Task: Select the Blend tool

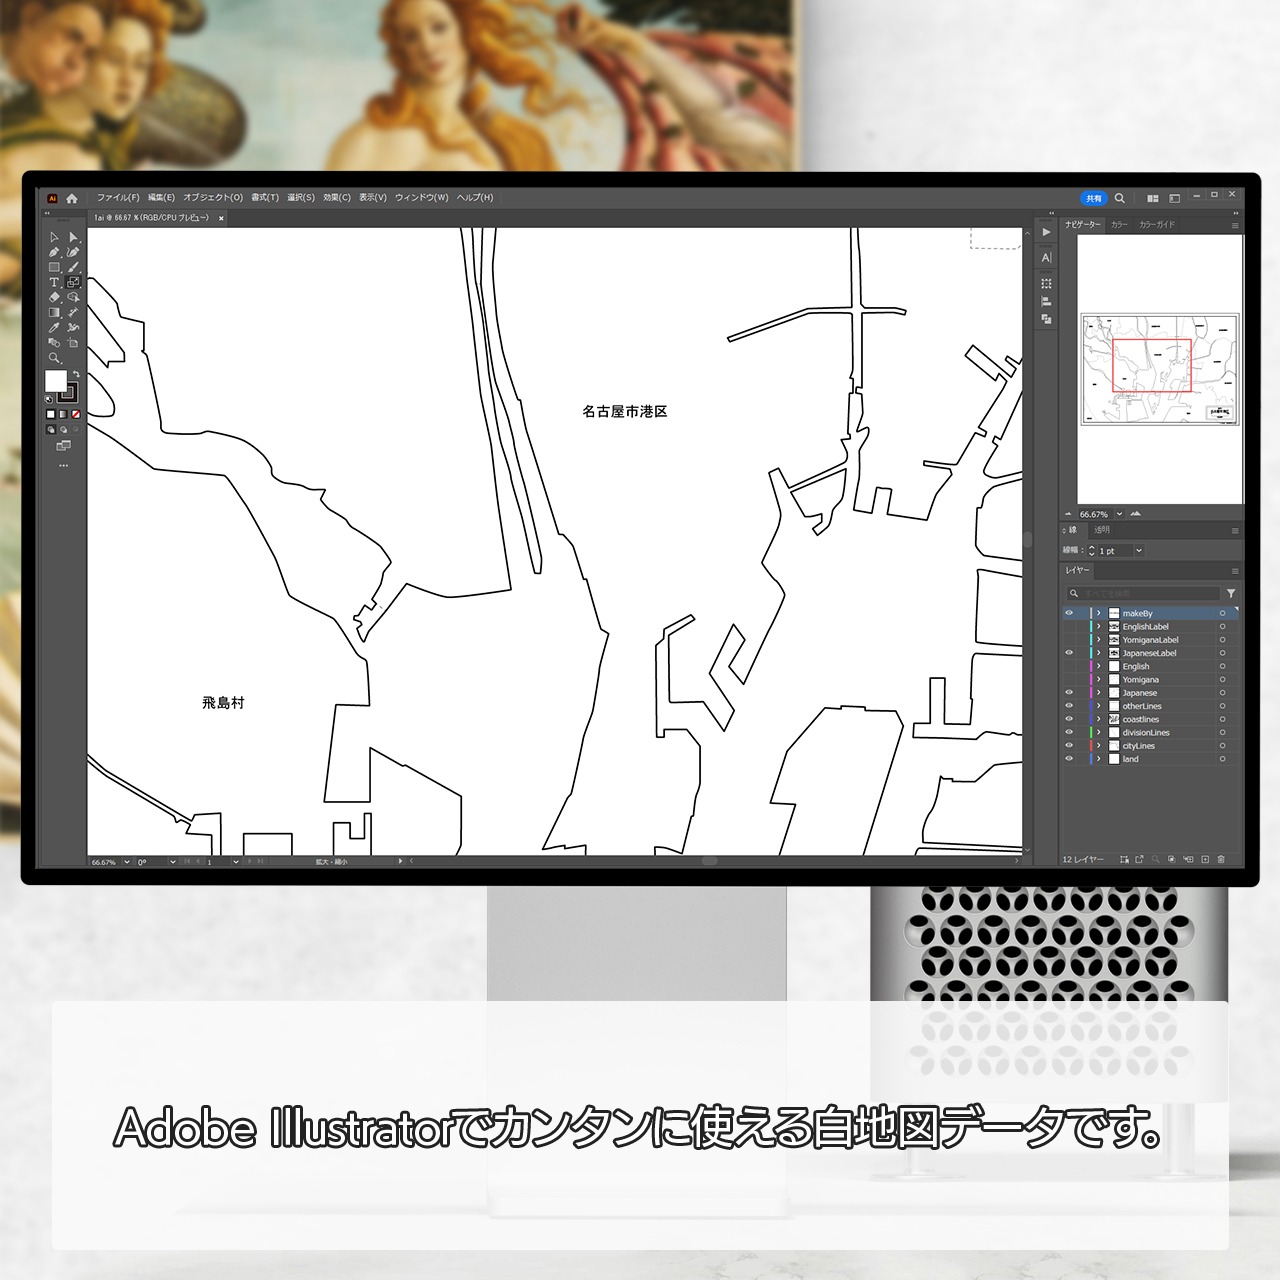Action: [x=55, y=342]
